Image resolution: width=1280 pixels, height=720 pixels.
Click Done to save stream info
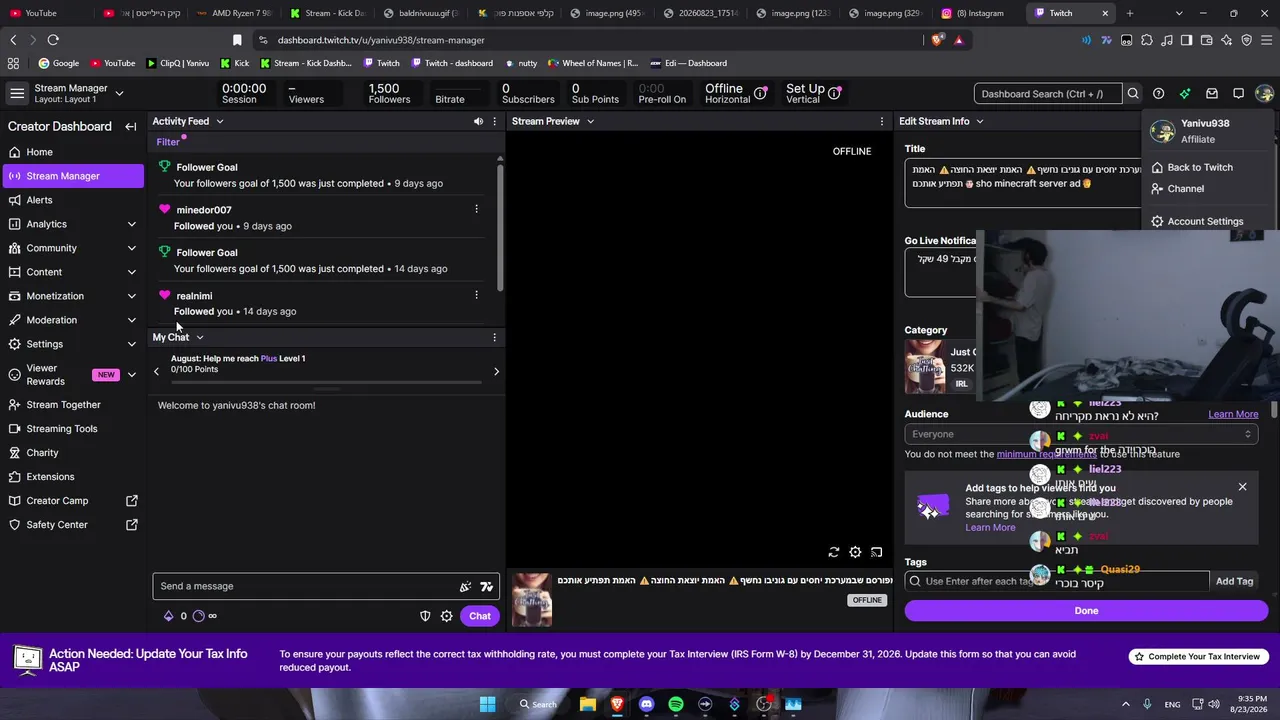coord(1086,611)
